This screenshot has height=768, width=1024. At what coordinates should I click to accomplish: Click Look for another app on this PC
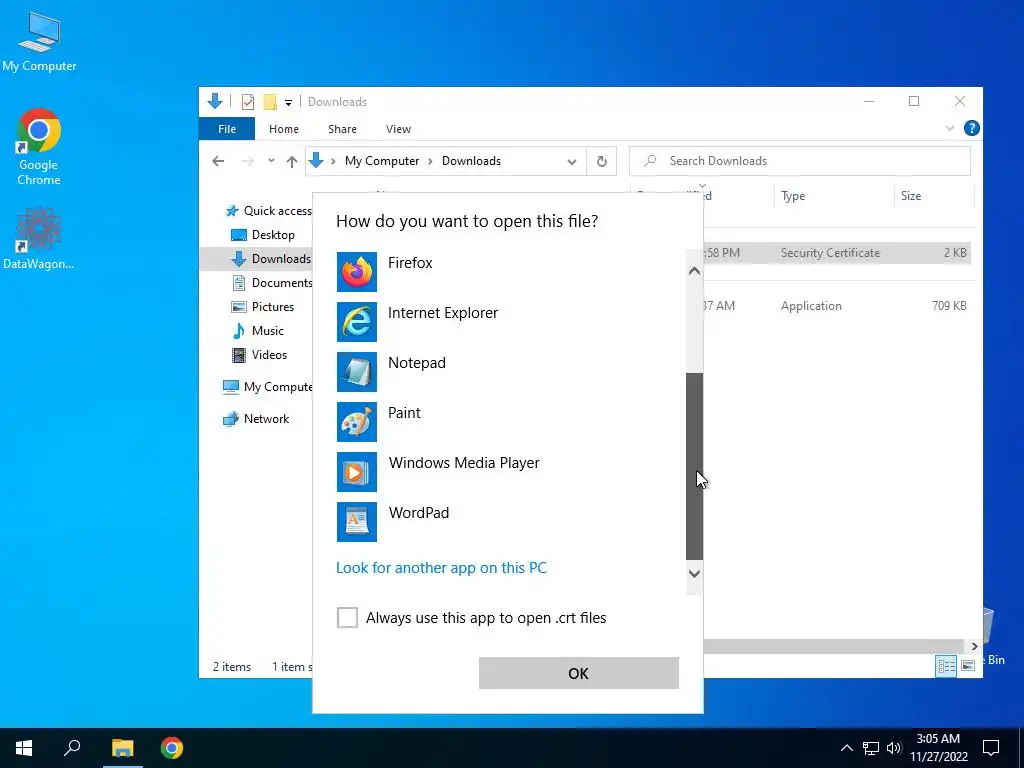[441, 568]
